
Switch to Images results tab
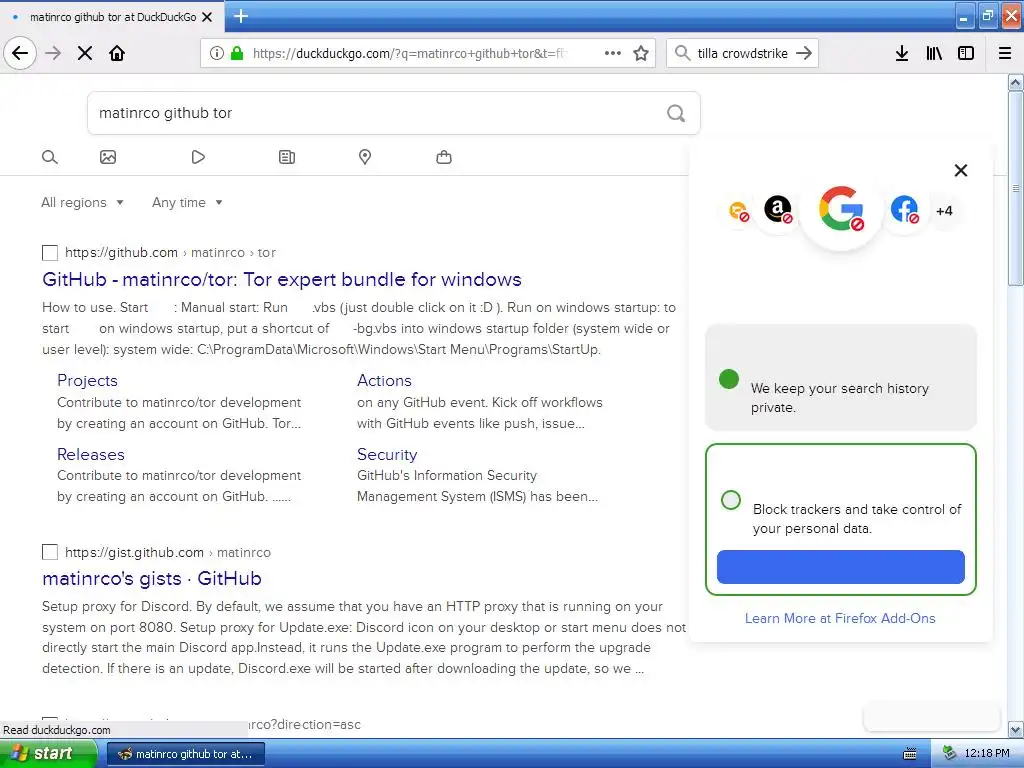pos(108,157)
